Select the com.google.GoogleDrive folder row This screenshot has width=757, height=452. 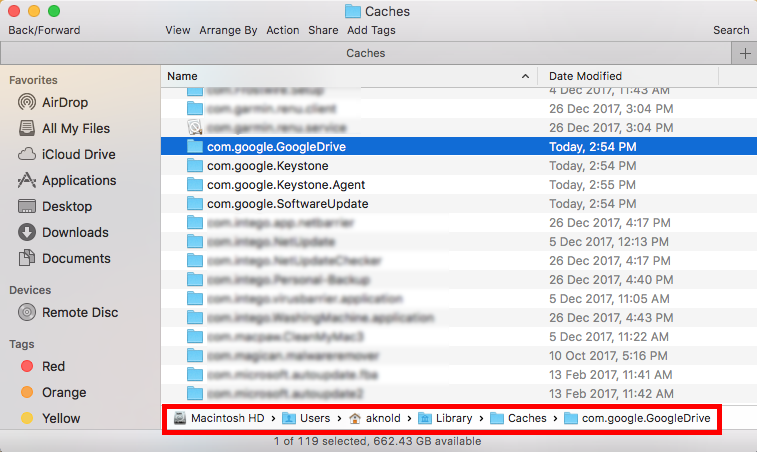pos(459,146)
